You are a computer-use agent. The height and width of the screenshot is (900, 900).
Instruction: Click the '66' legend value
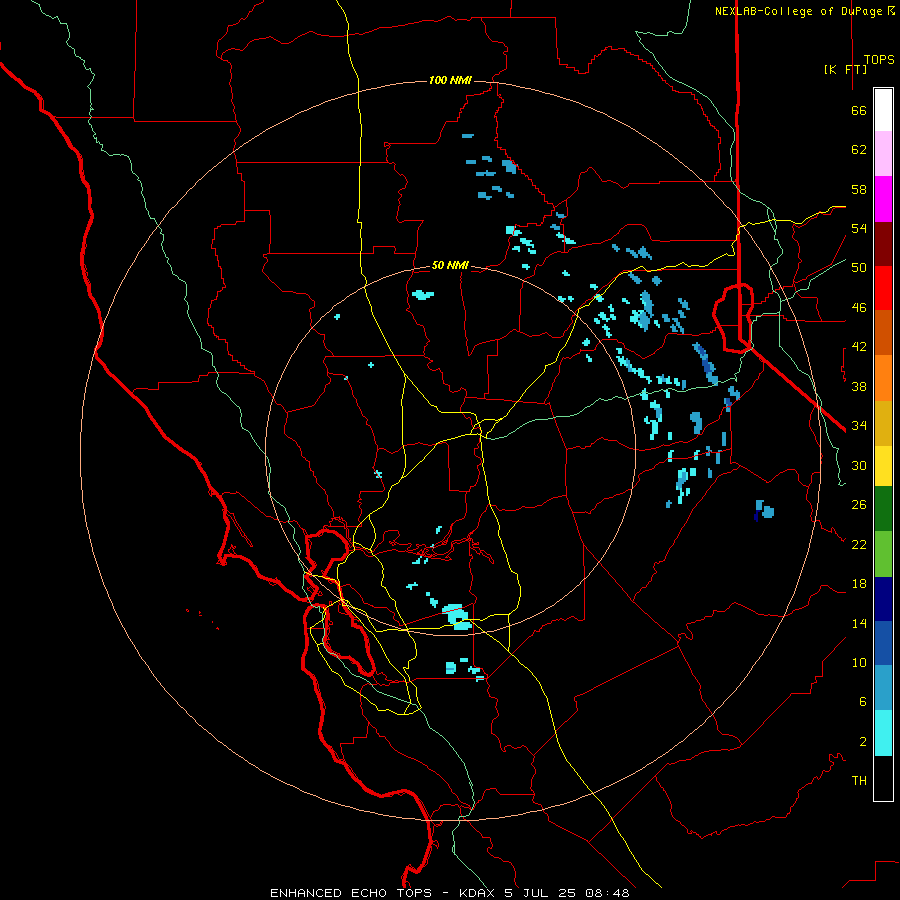859,111
